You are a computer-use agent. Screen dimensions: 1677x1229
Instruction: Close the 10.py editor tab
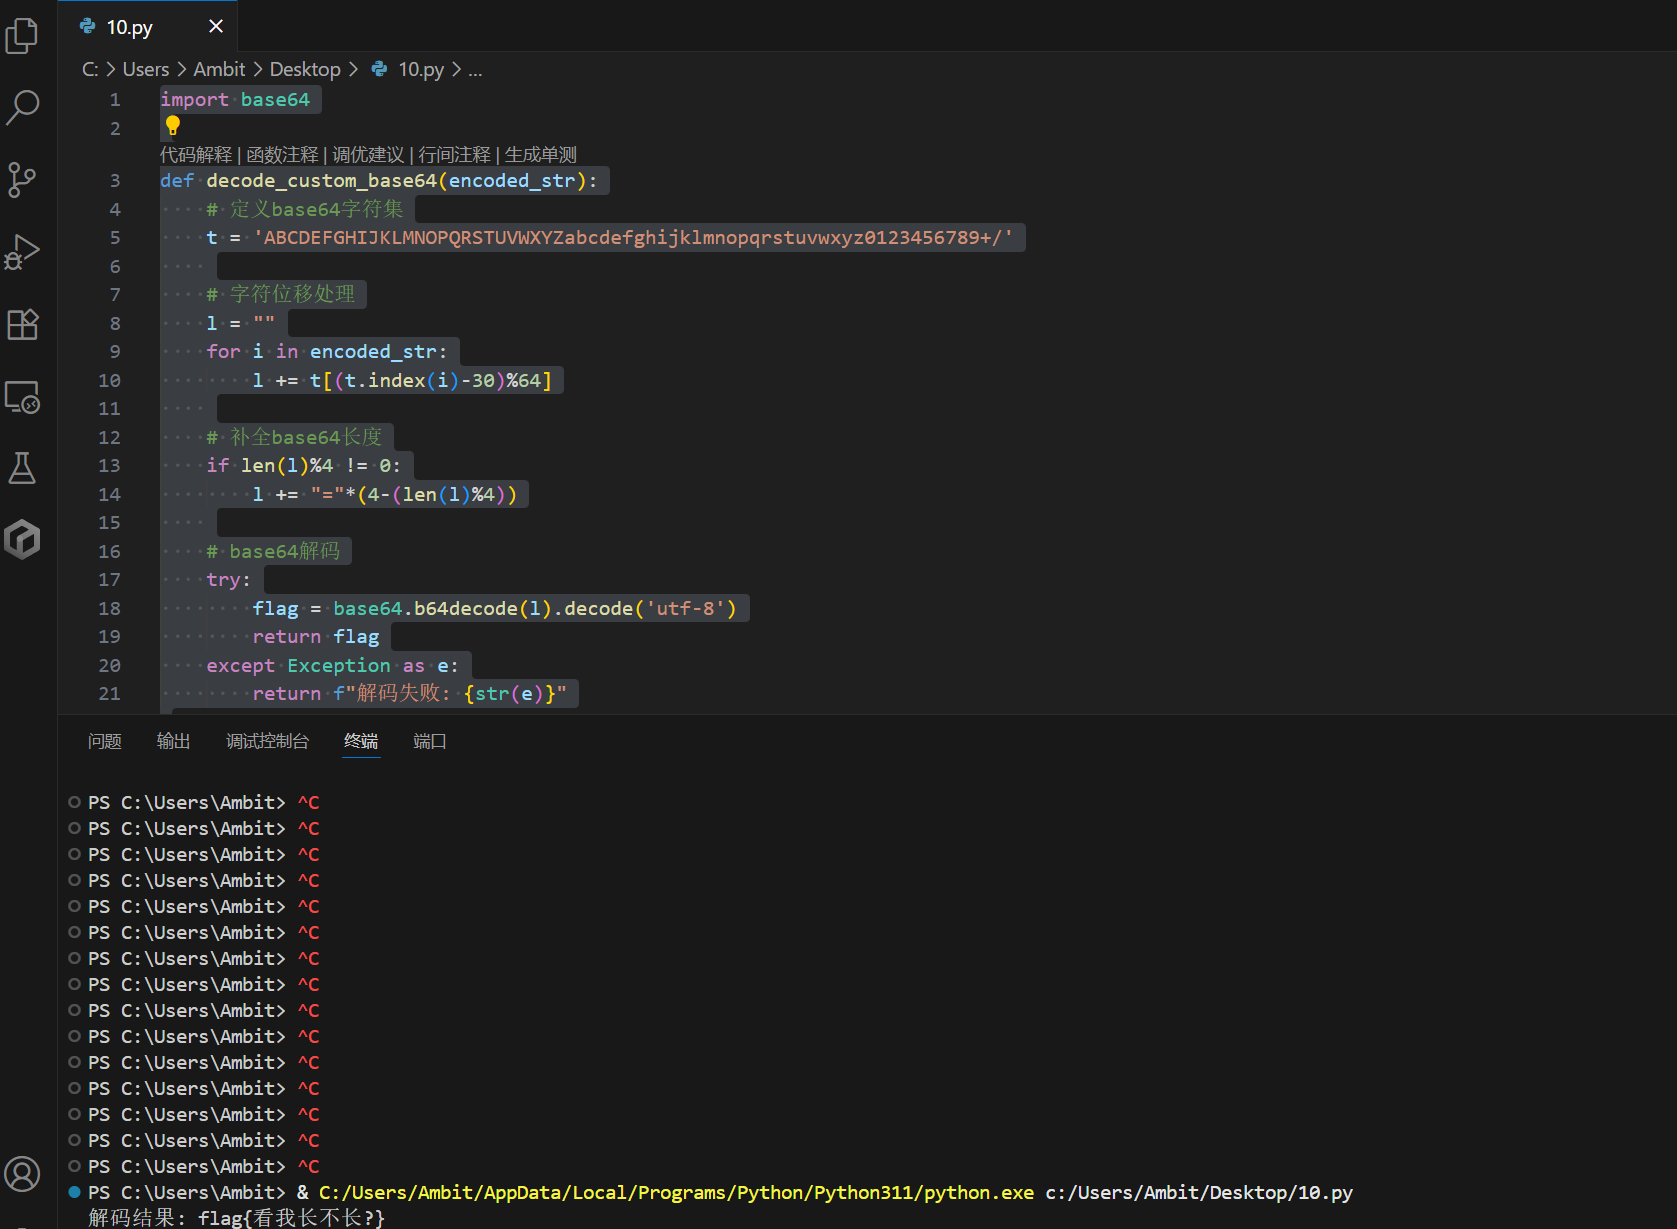216,26
